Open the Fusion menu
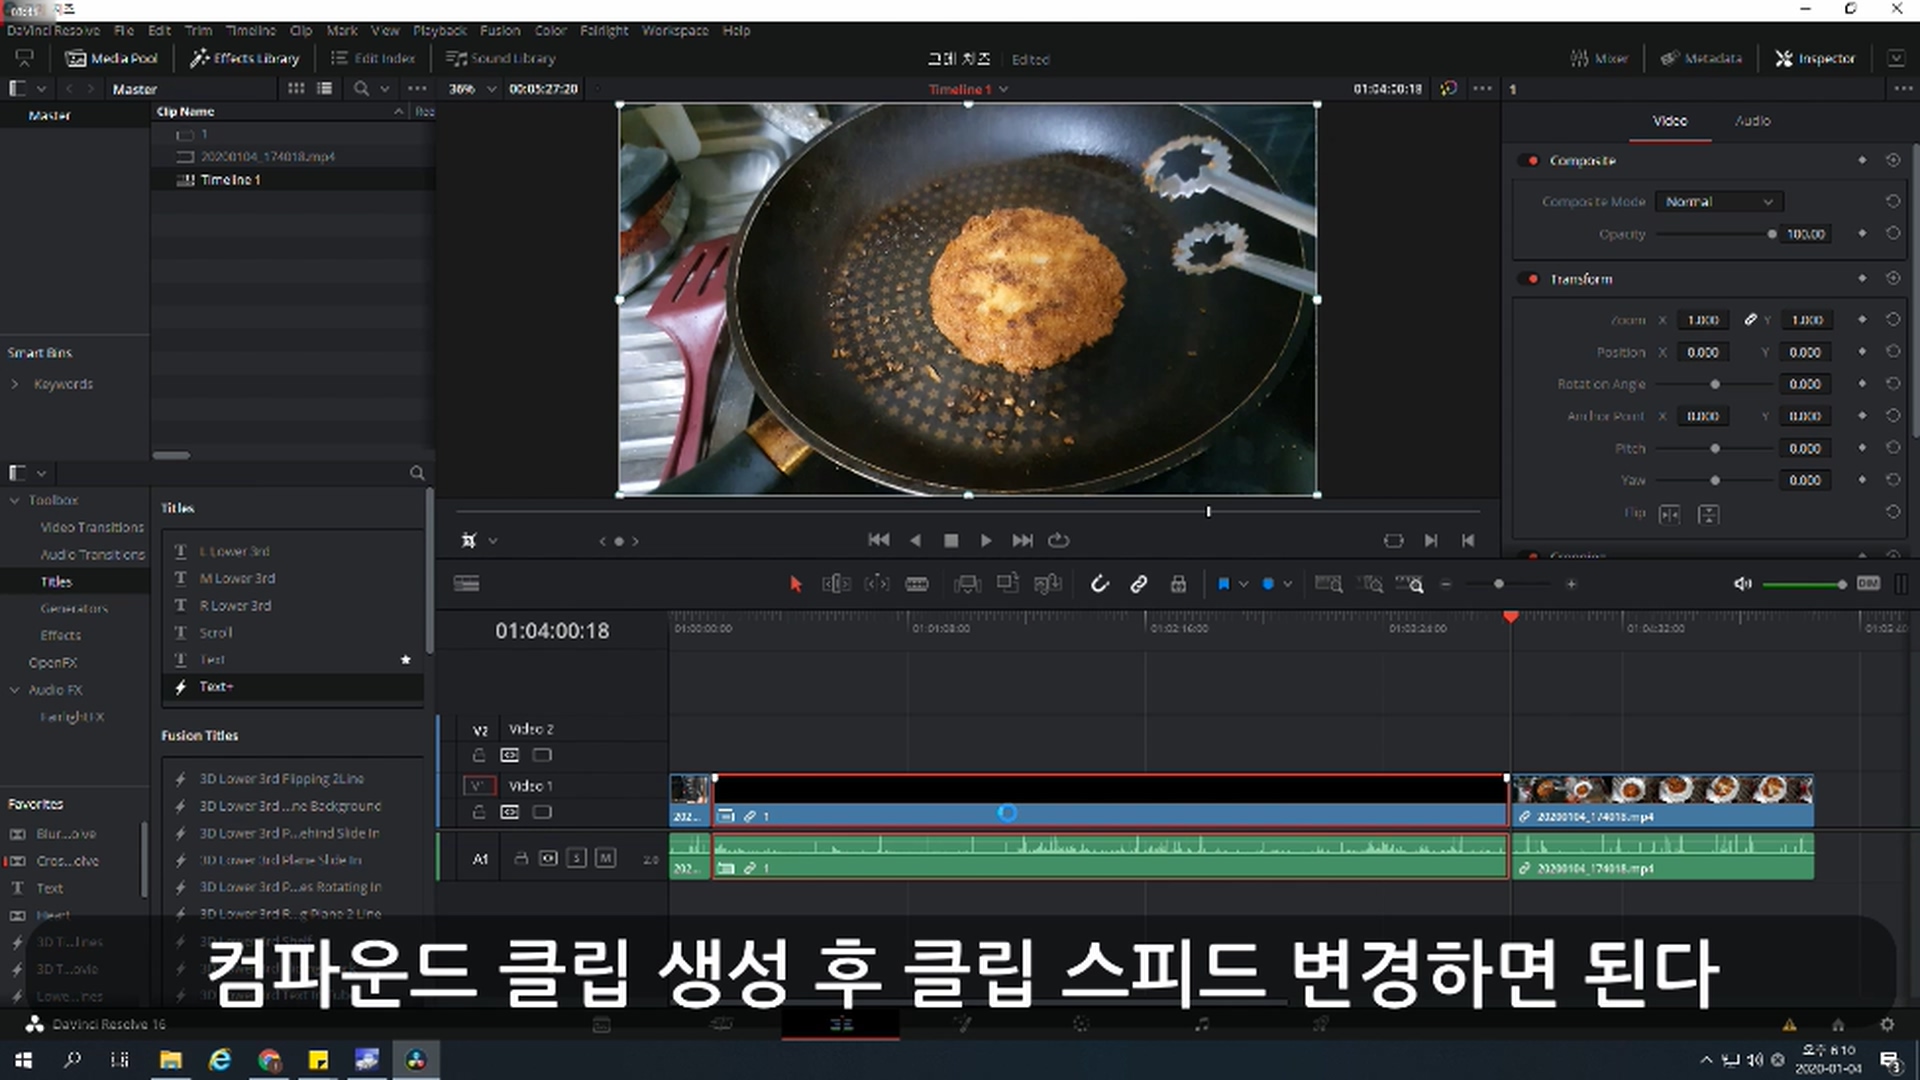This screenshot has width=1920, height=1080. point(499,31)
